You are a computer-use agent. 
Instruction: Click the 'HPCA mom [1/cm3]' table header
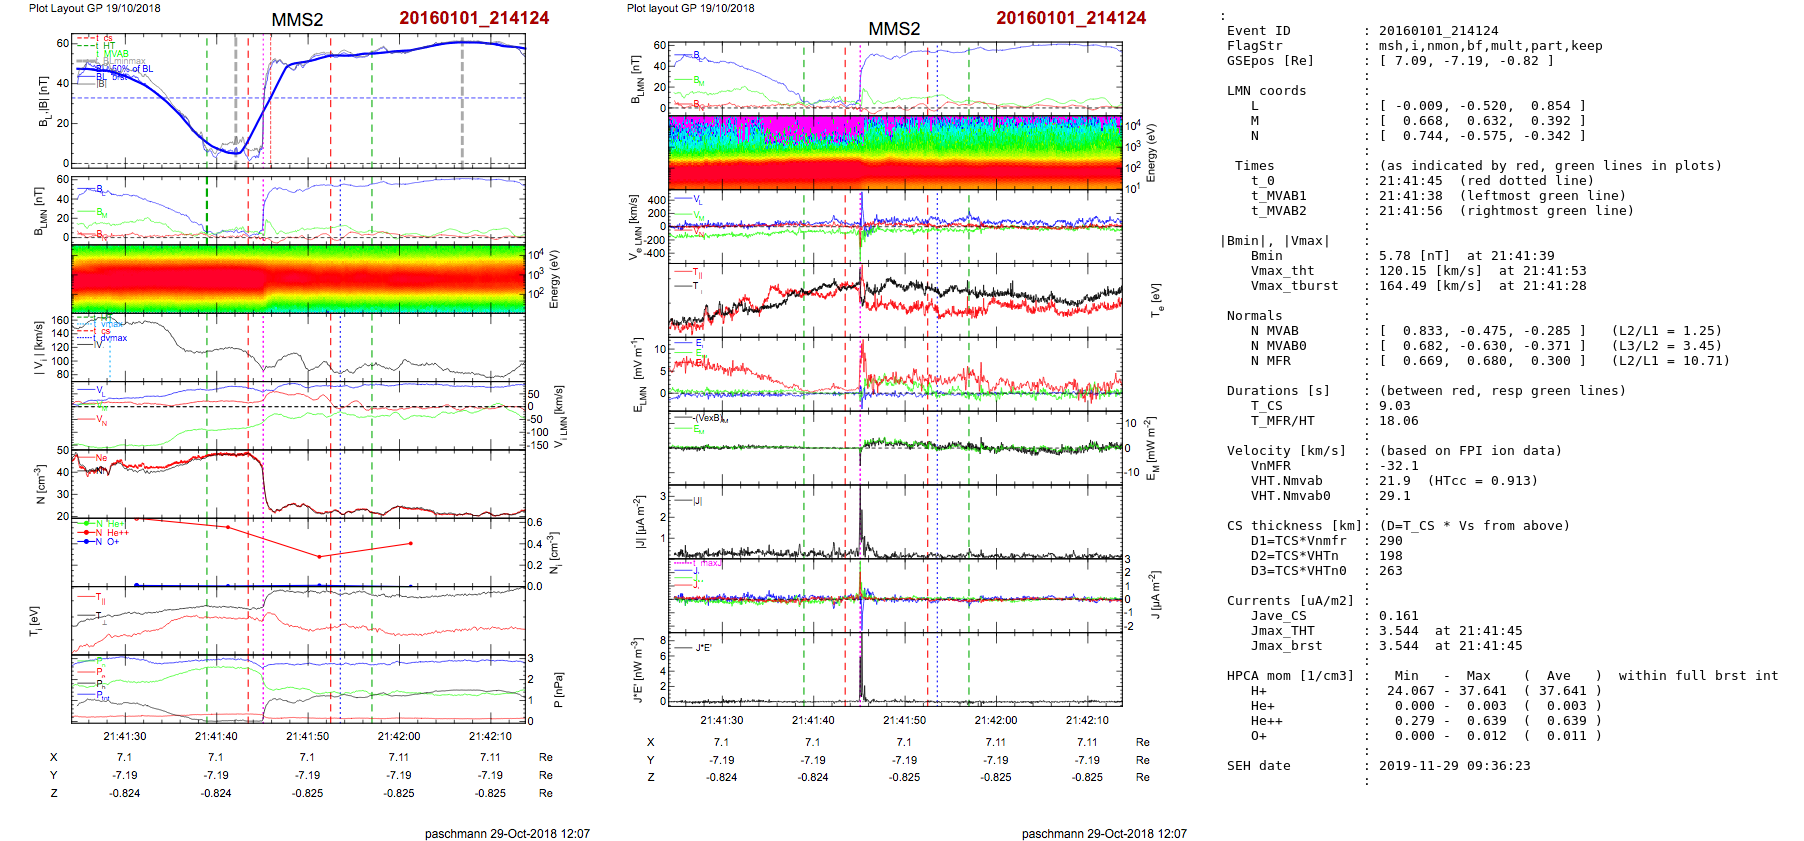click(1289, 676)
